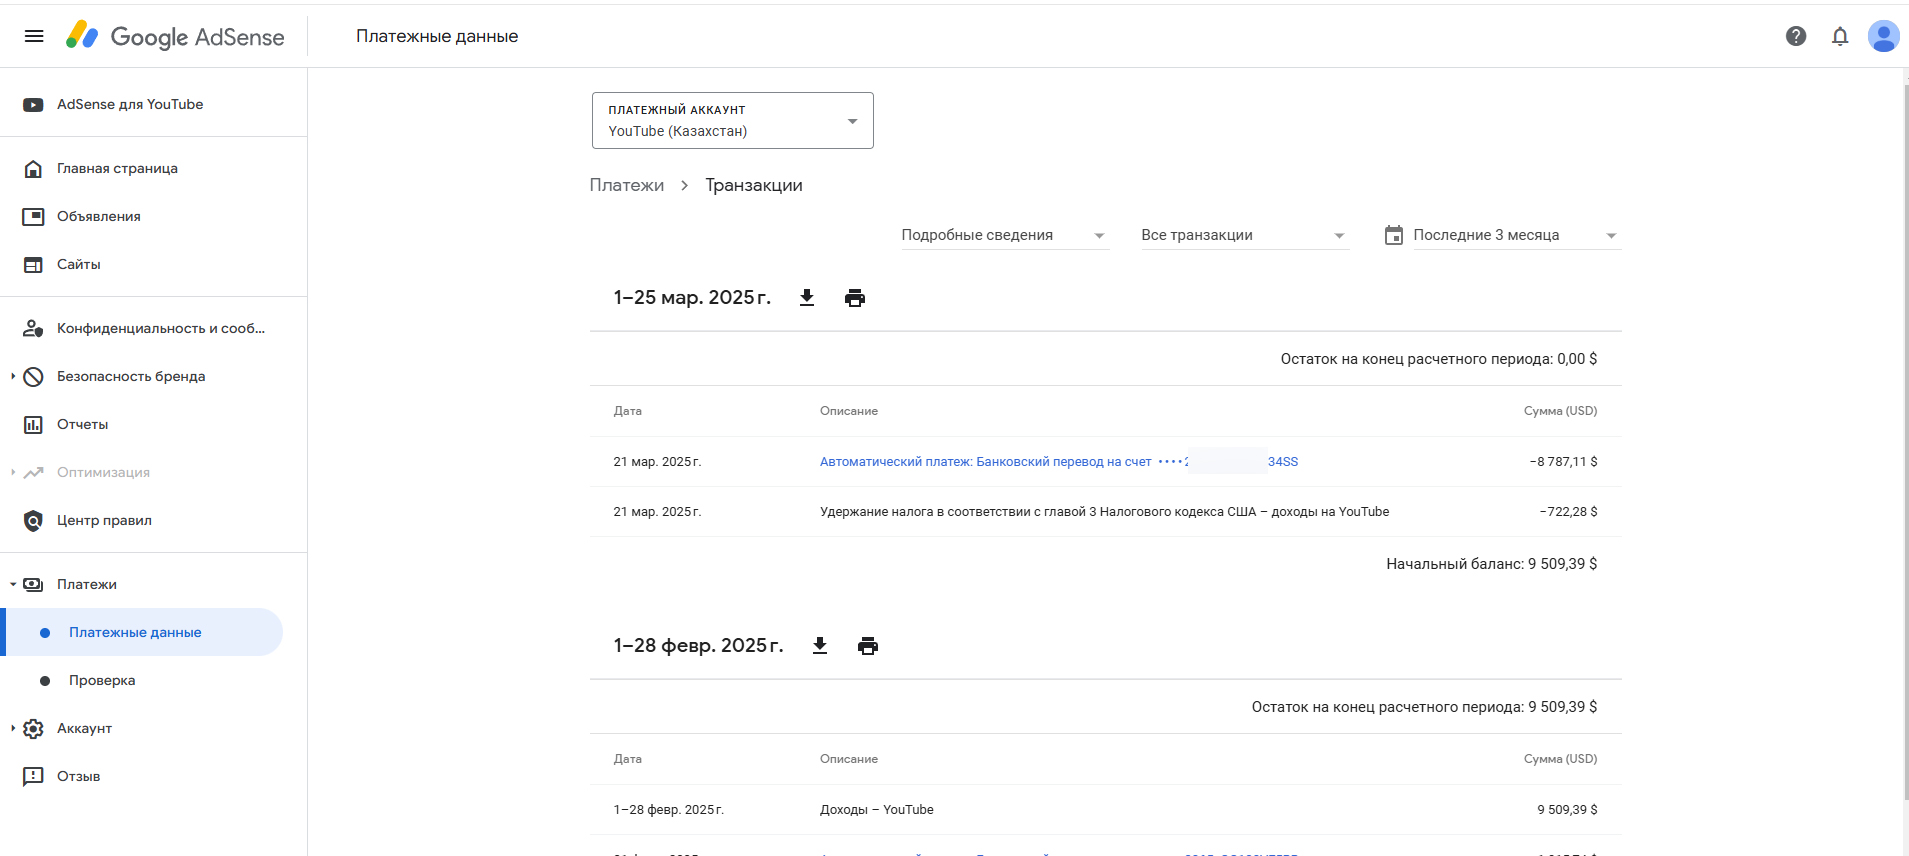The height and width of the screenshot is (856, 1909).
Task: Open the user account avatar
Action: [x=1882, y=36]
